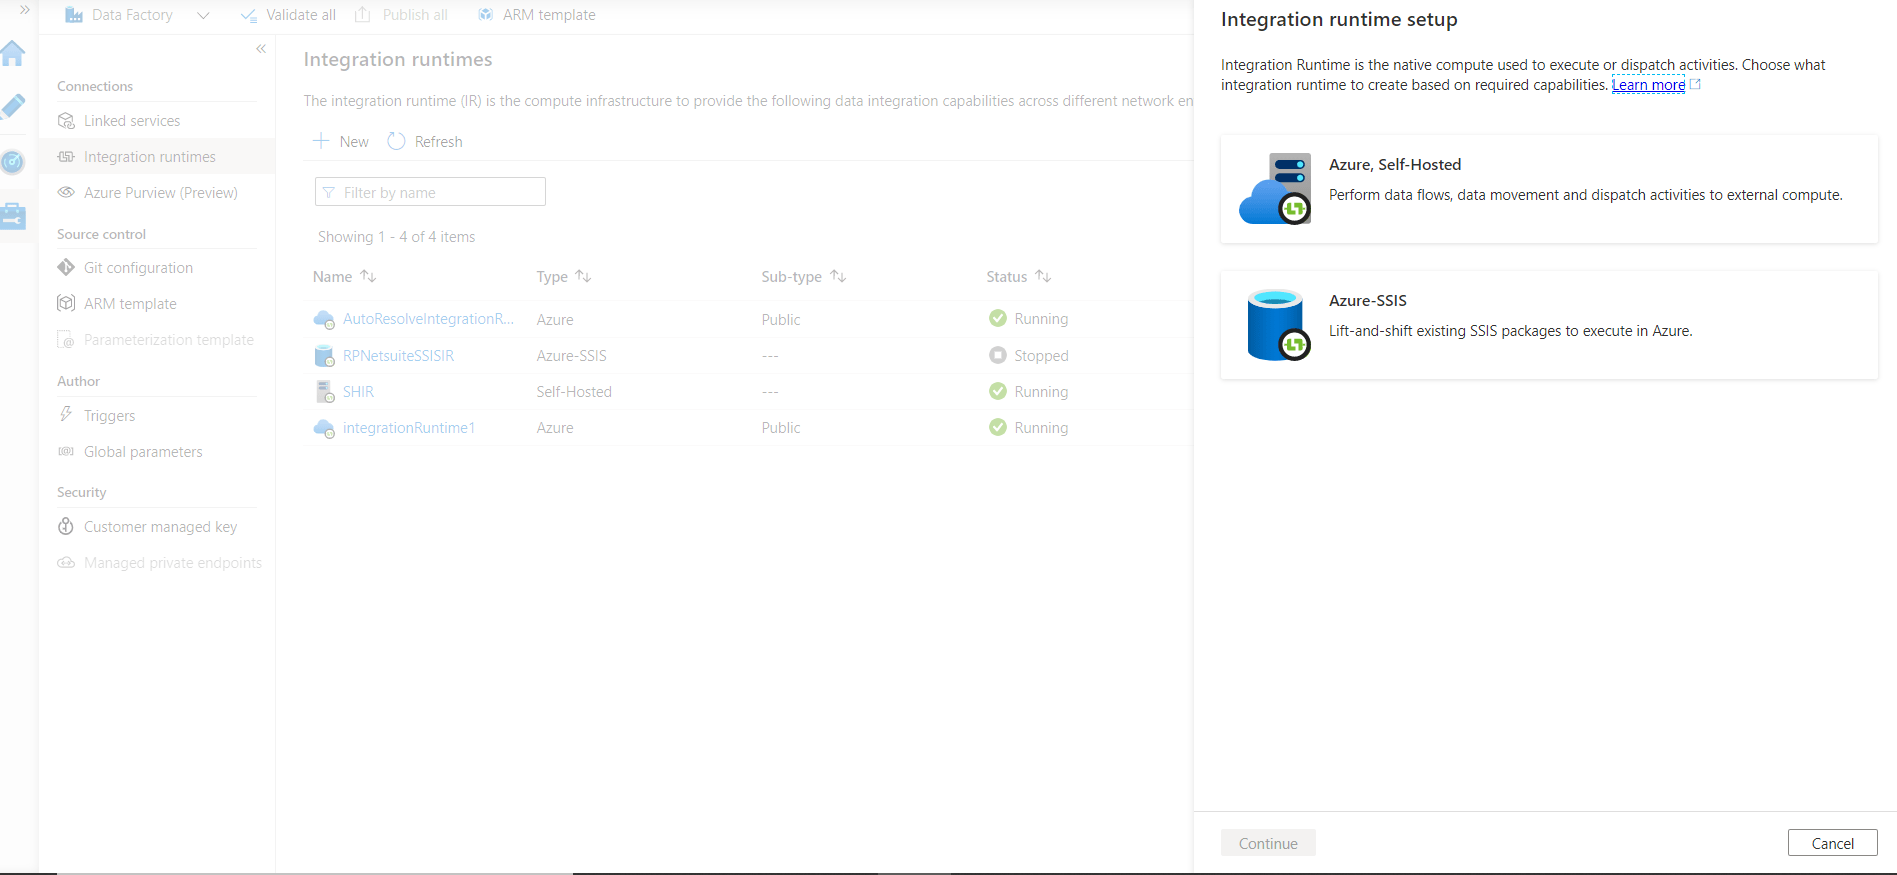Click the Home icon in left rail
Image resolution: width=1897 pixels, height=875 pixels.
[x=13, y=54]
